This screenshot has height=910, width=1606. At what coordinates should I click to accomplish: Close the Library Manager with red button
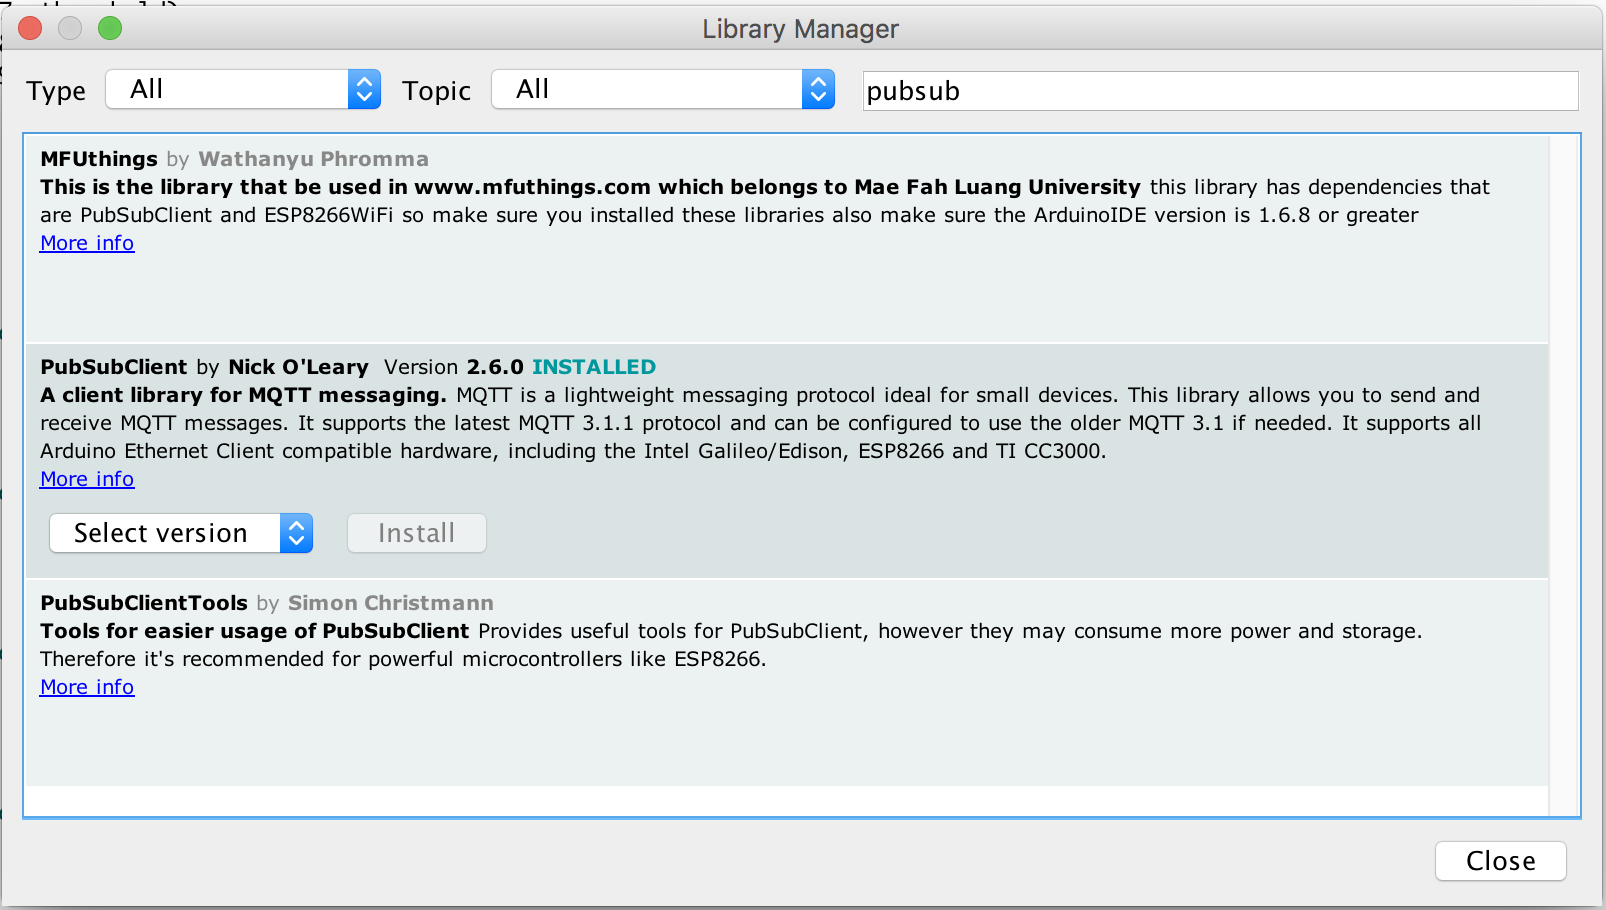(30, 28)
